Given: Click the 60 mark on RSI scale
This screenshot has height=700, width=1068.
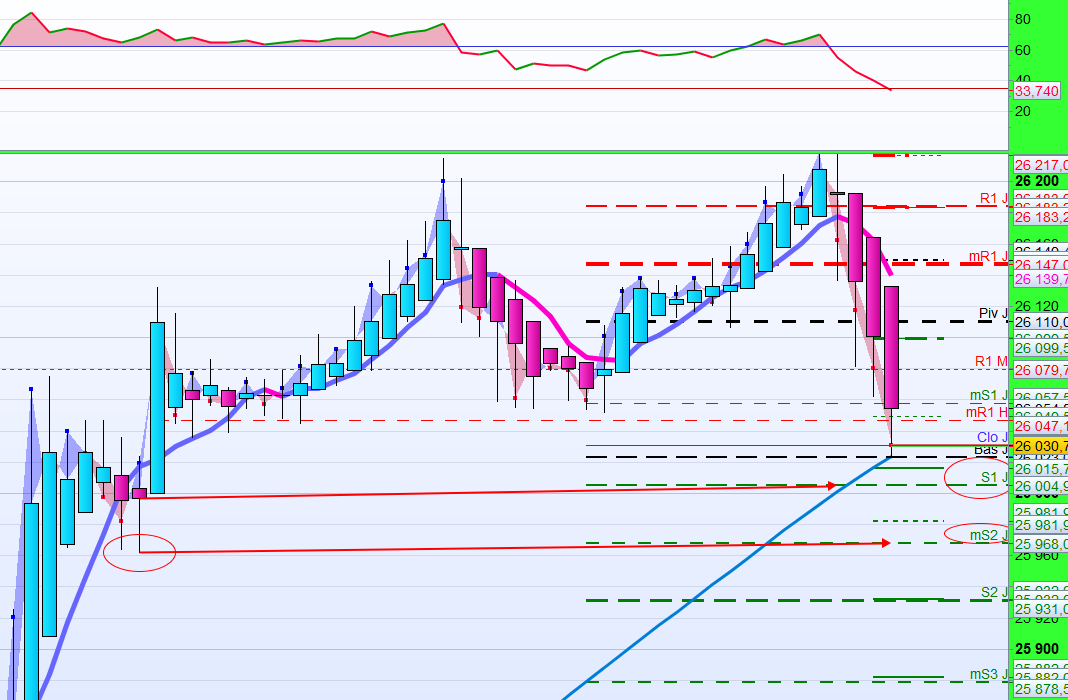Looking at the screenshot, I should click(1022, 50).
